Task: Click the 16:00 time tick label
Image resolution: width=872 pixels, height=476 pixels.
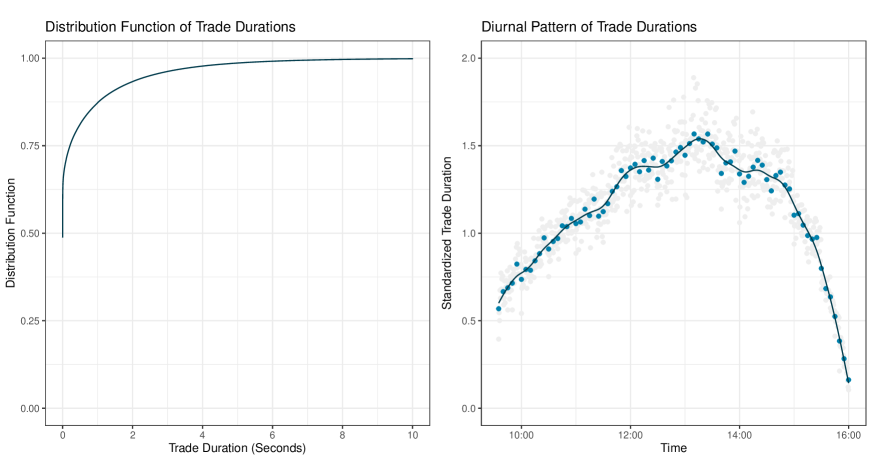Action: click(x=848, y=435)
